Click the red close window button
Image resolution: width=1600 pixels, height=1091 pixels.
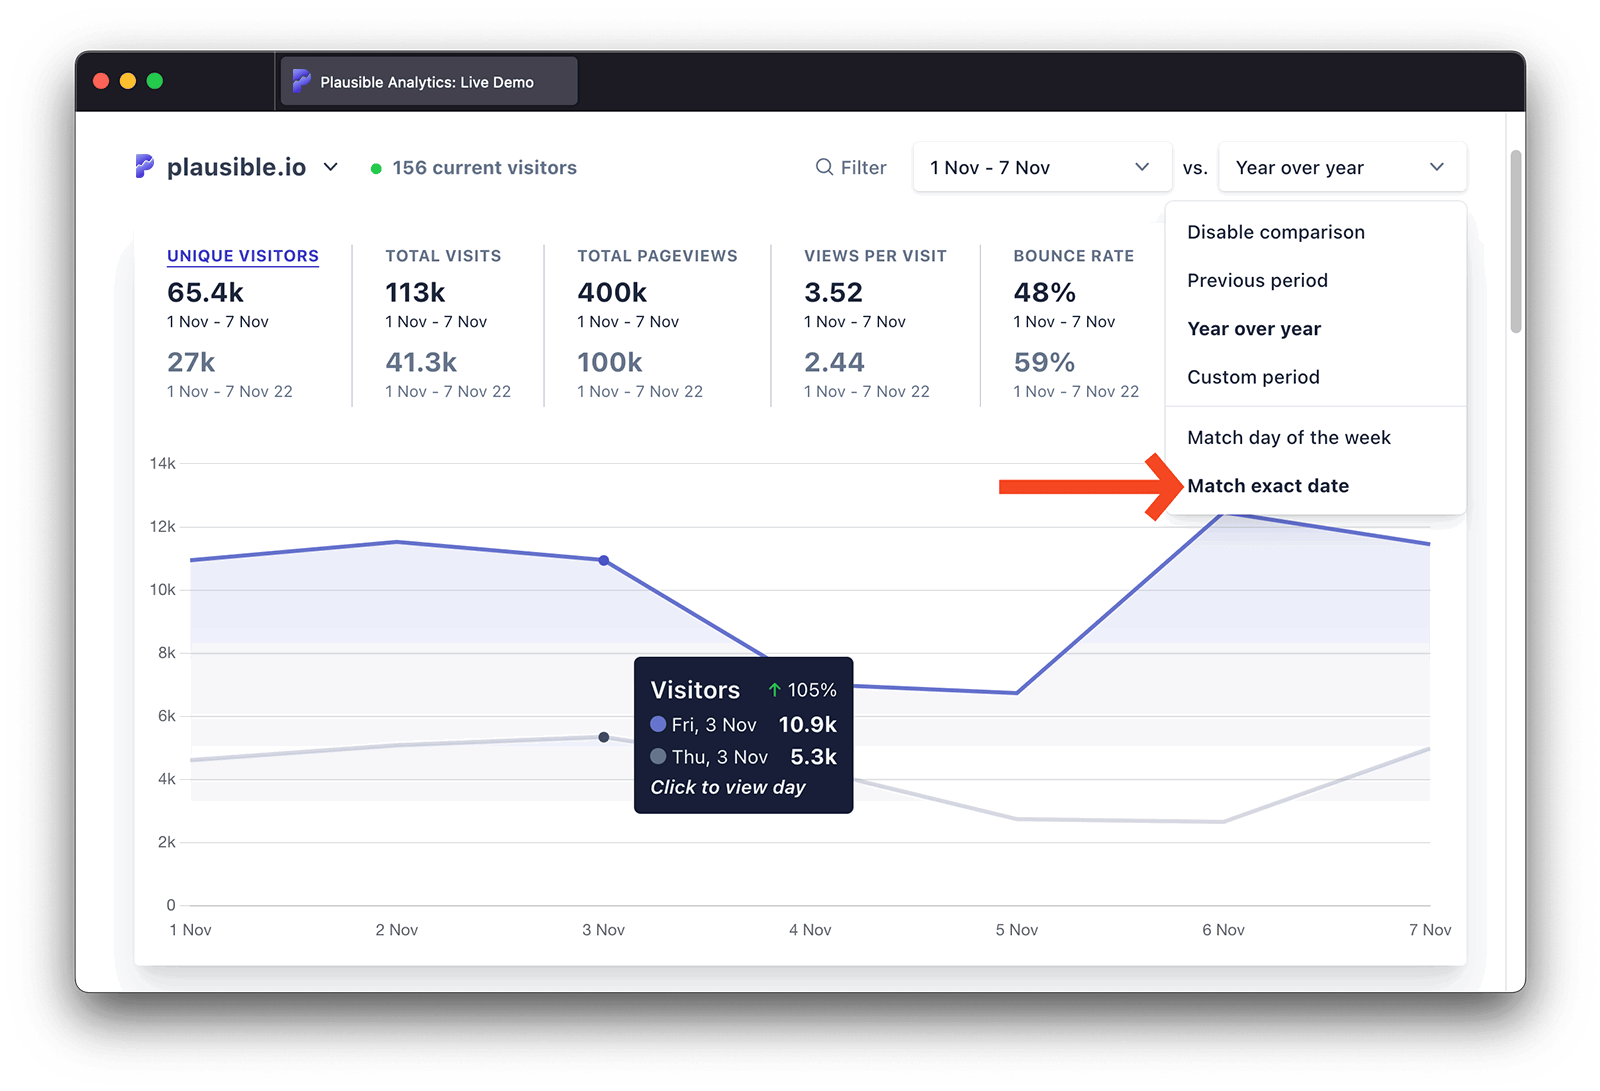click(101, 81)
